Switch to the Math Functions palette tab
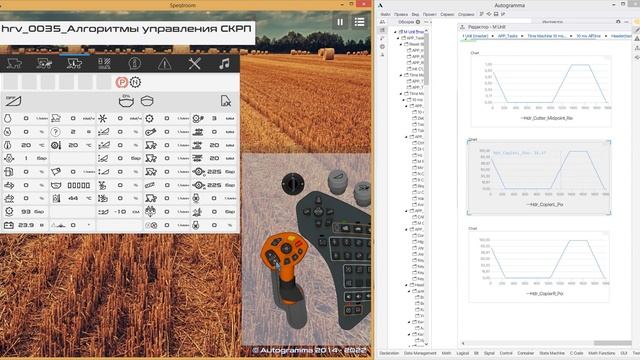The height and width of the screenshot is (360, 640). coord(601,353)
